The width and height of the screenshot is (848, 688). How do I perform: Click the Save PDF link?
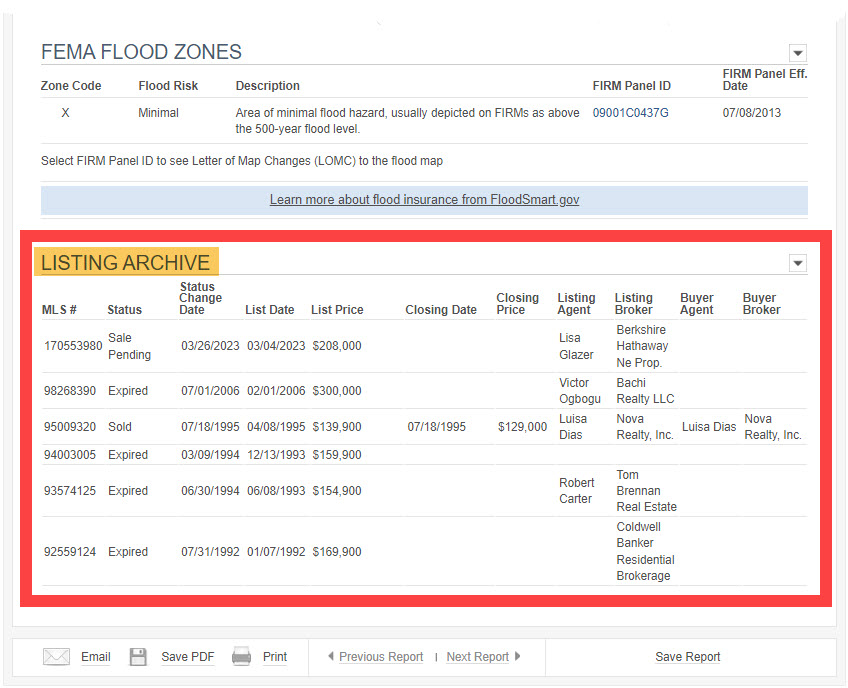click(x=188, y=657)
